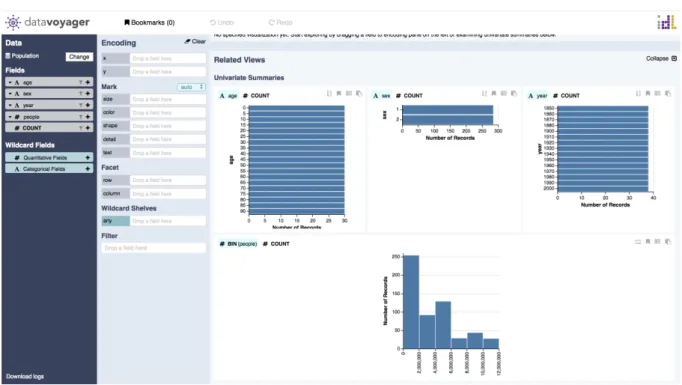This screenshot has height=385, width=682.
Task: Transpose axes of the BIN(people) chart
Action: [638, 242]
